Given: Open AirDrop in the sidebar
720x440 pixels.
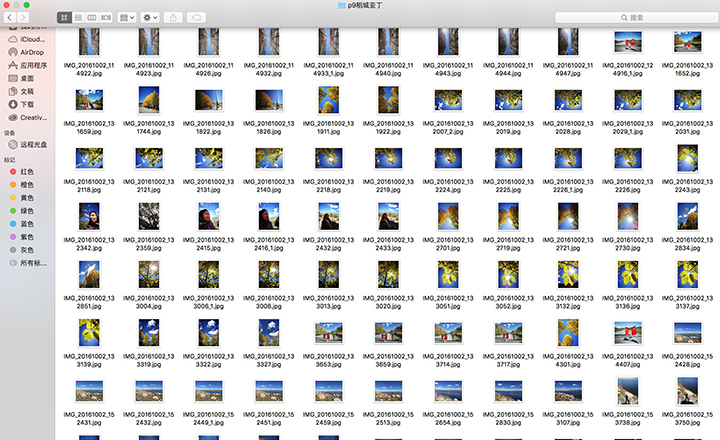Looking at the screenshot, I should point(28,52).
